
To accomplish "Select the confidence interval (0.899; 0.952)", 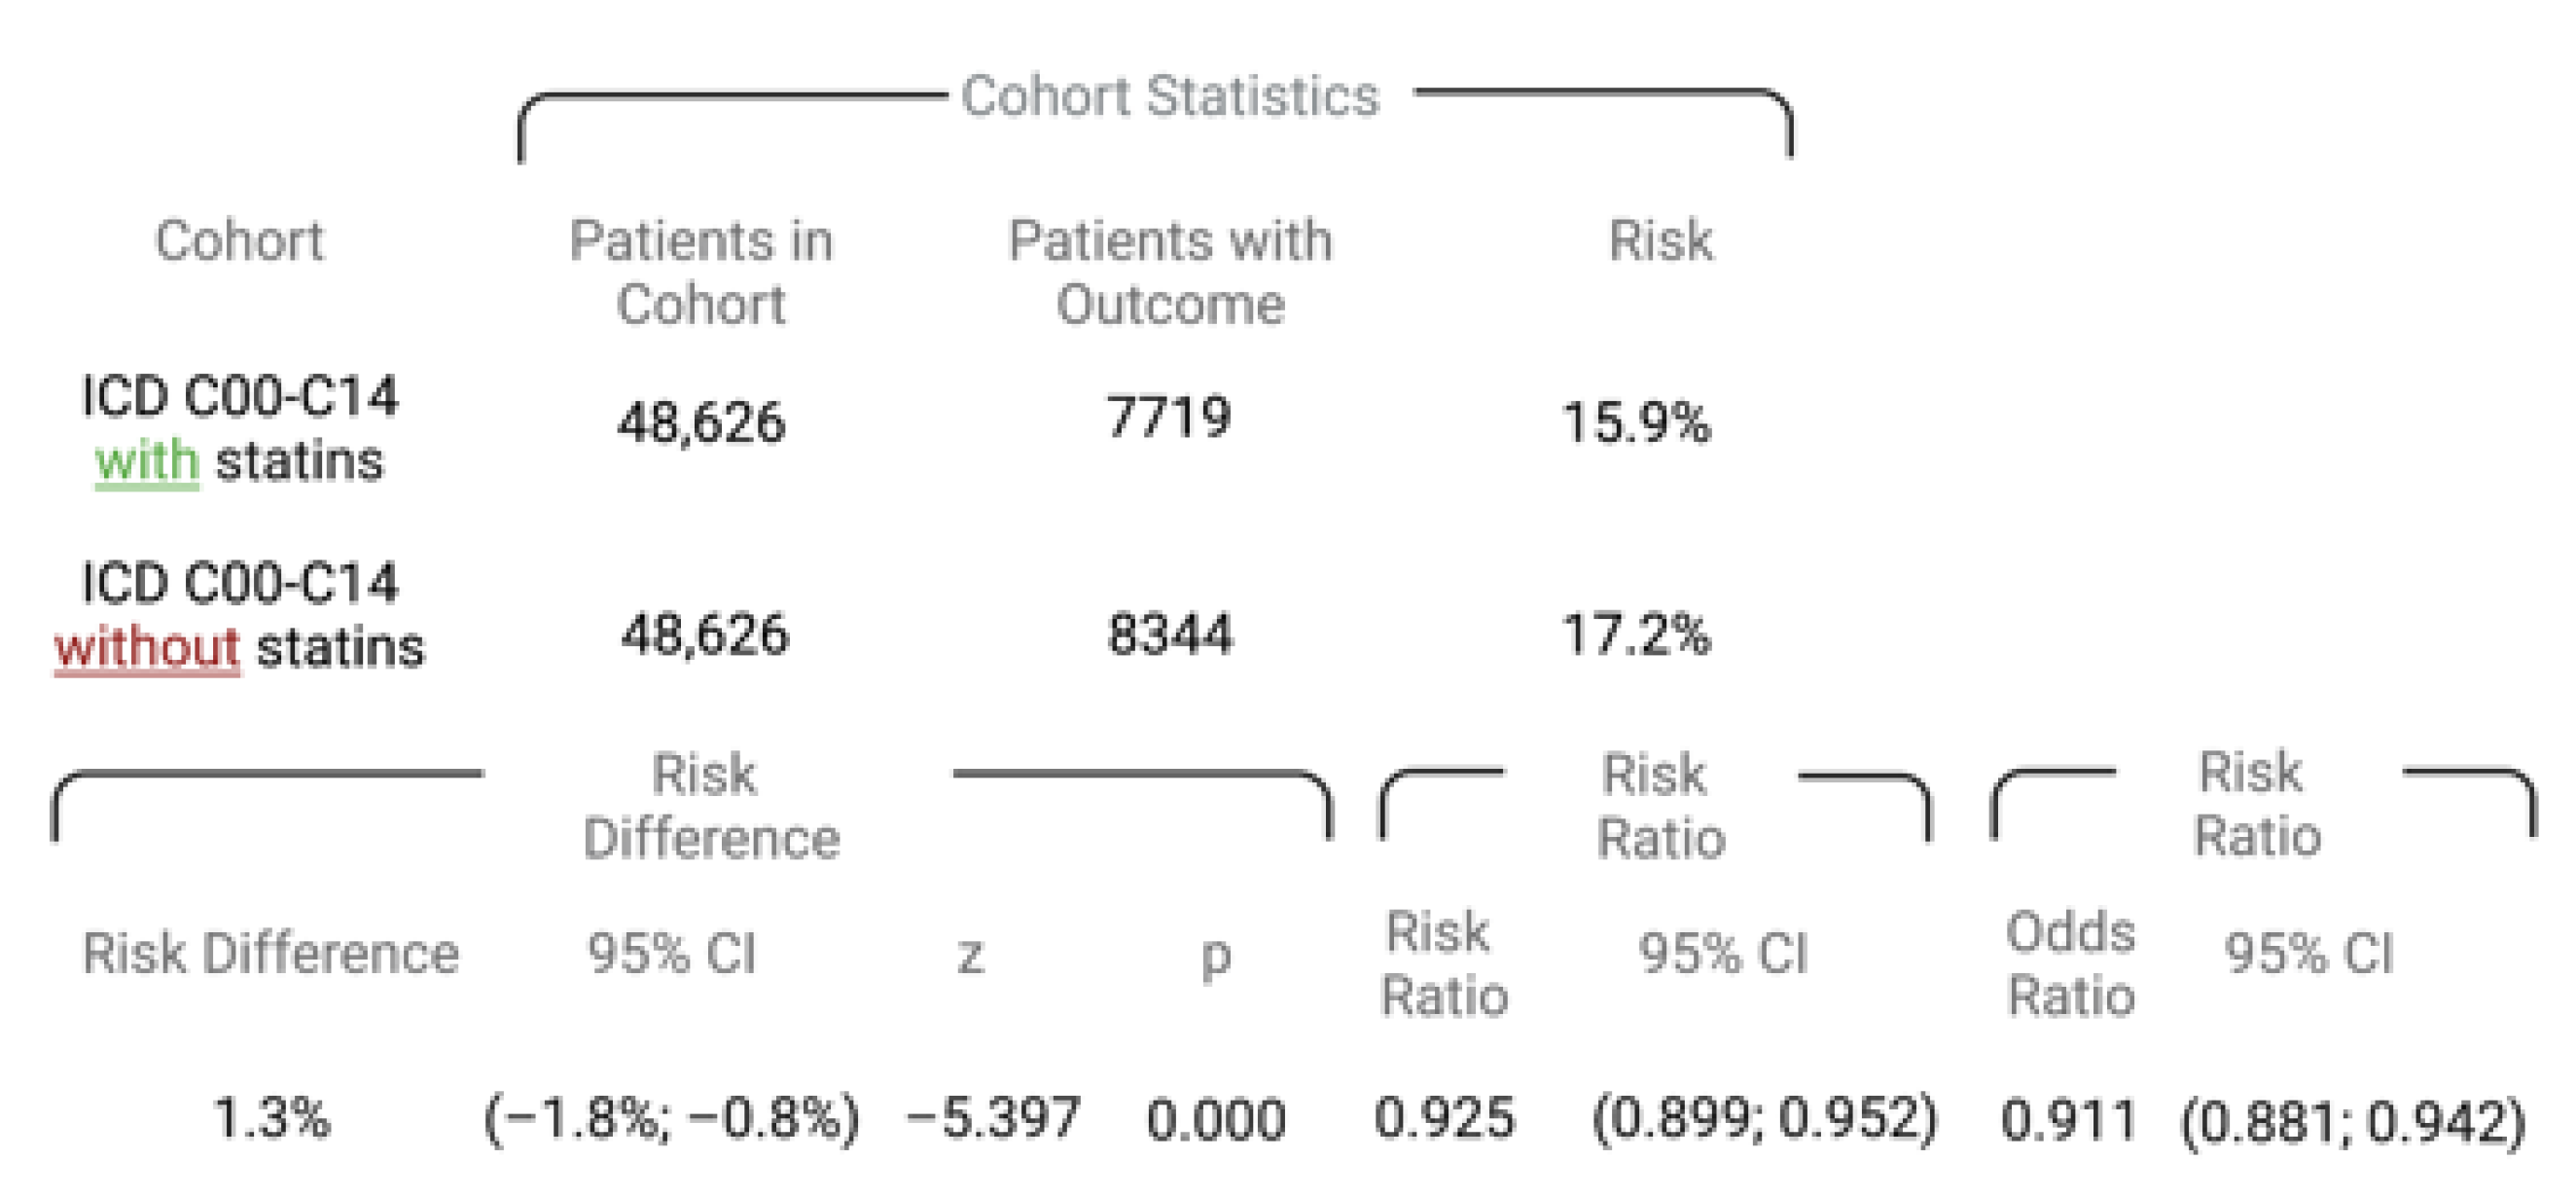I will pyautogui.click(x=1764, y=1117).
